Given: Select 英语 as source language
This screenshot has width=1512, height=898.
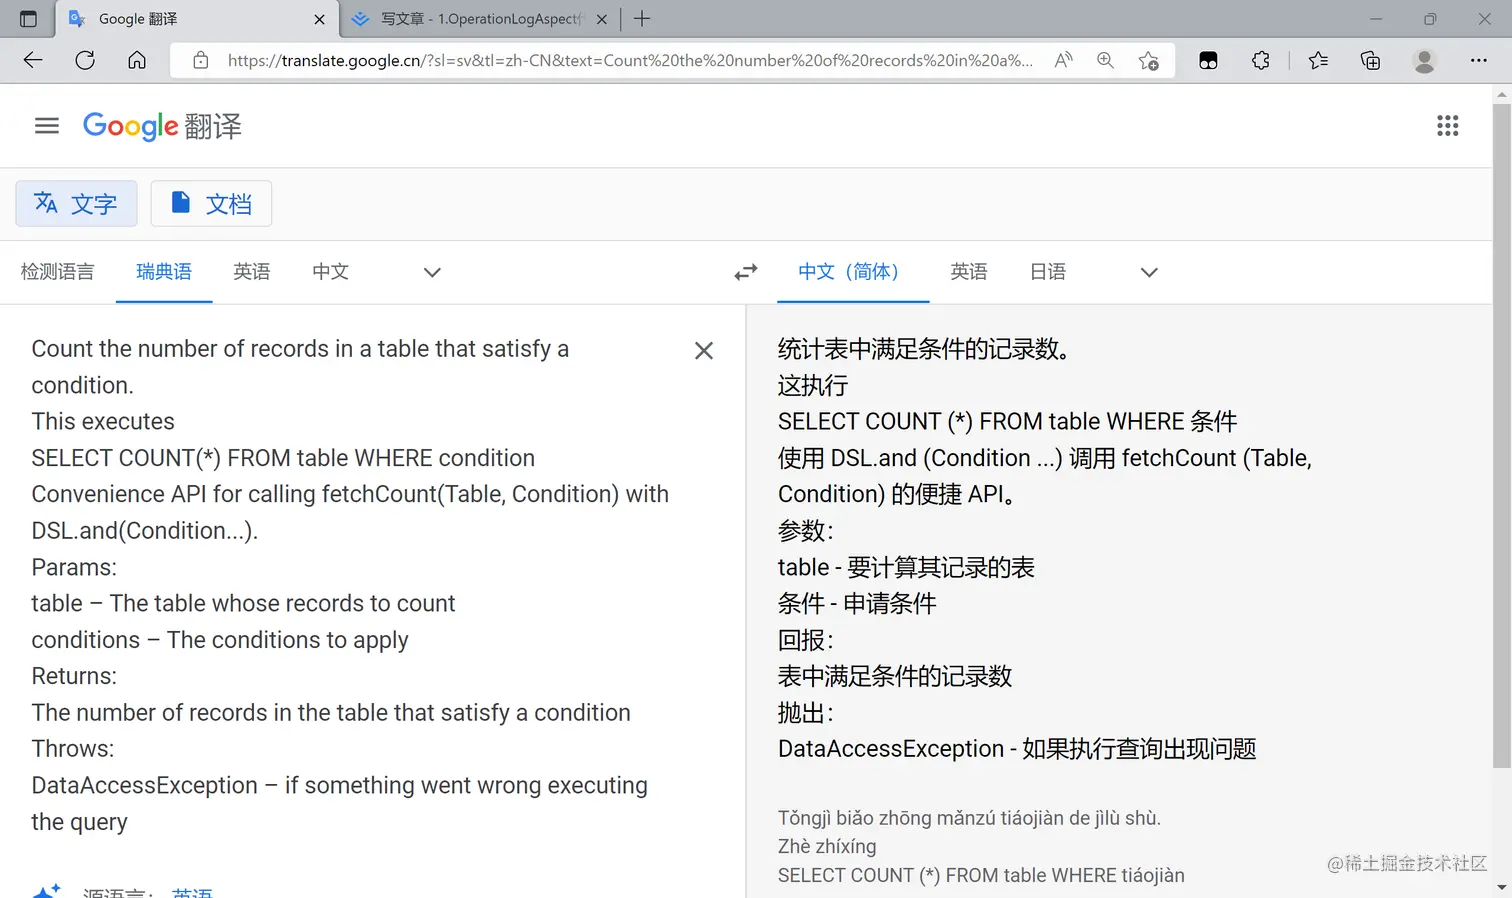Looking at the screenshot, I should [x=252, y=272].
